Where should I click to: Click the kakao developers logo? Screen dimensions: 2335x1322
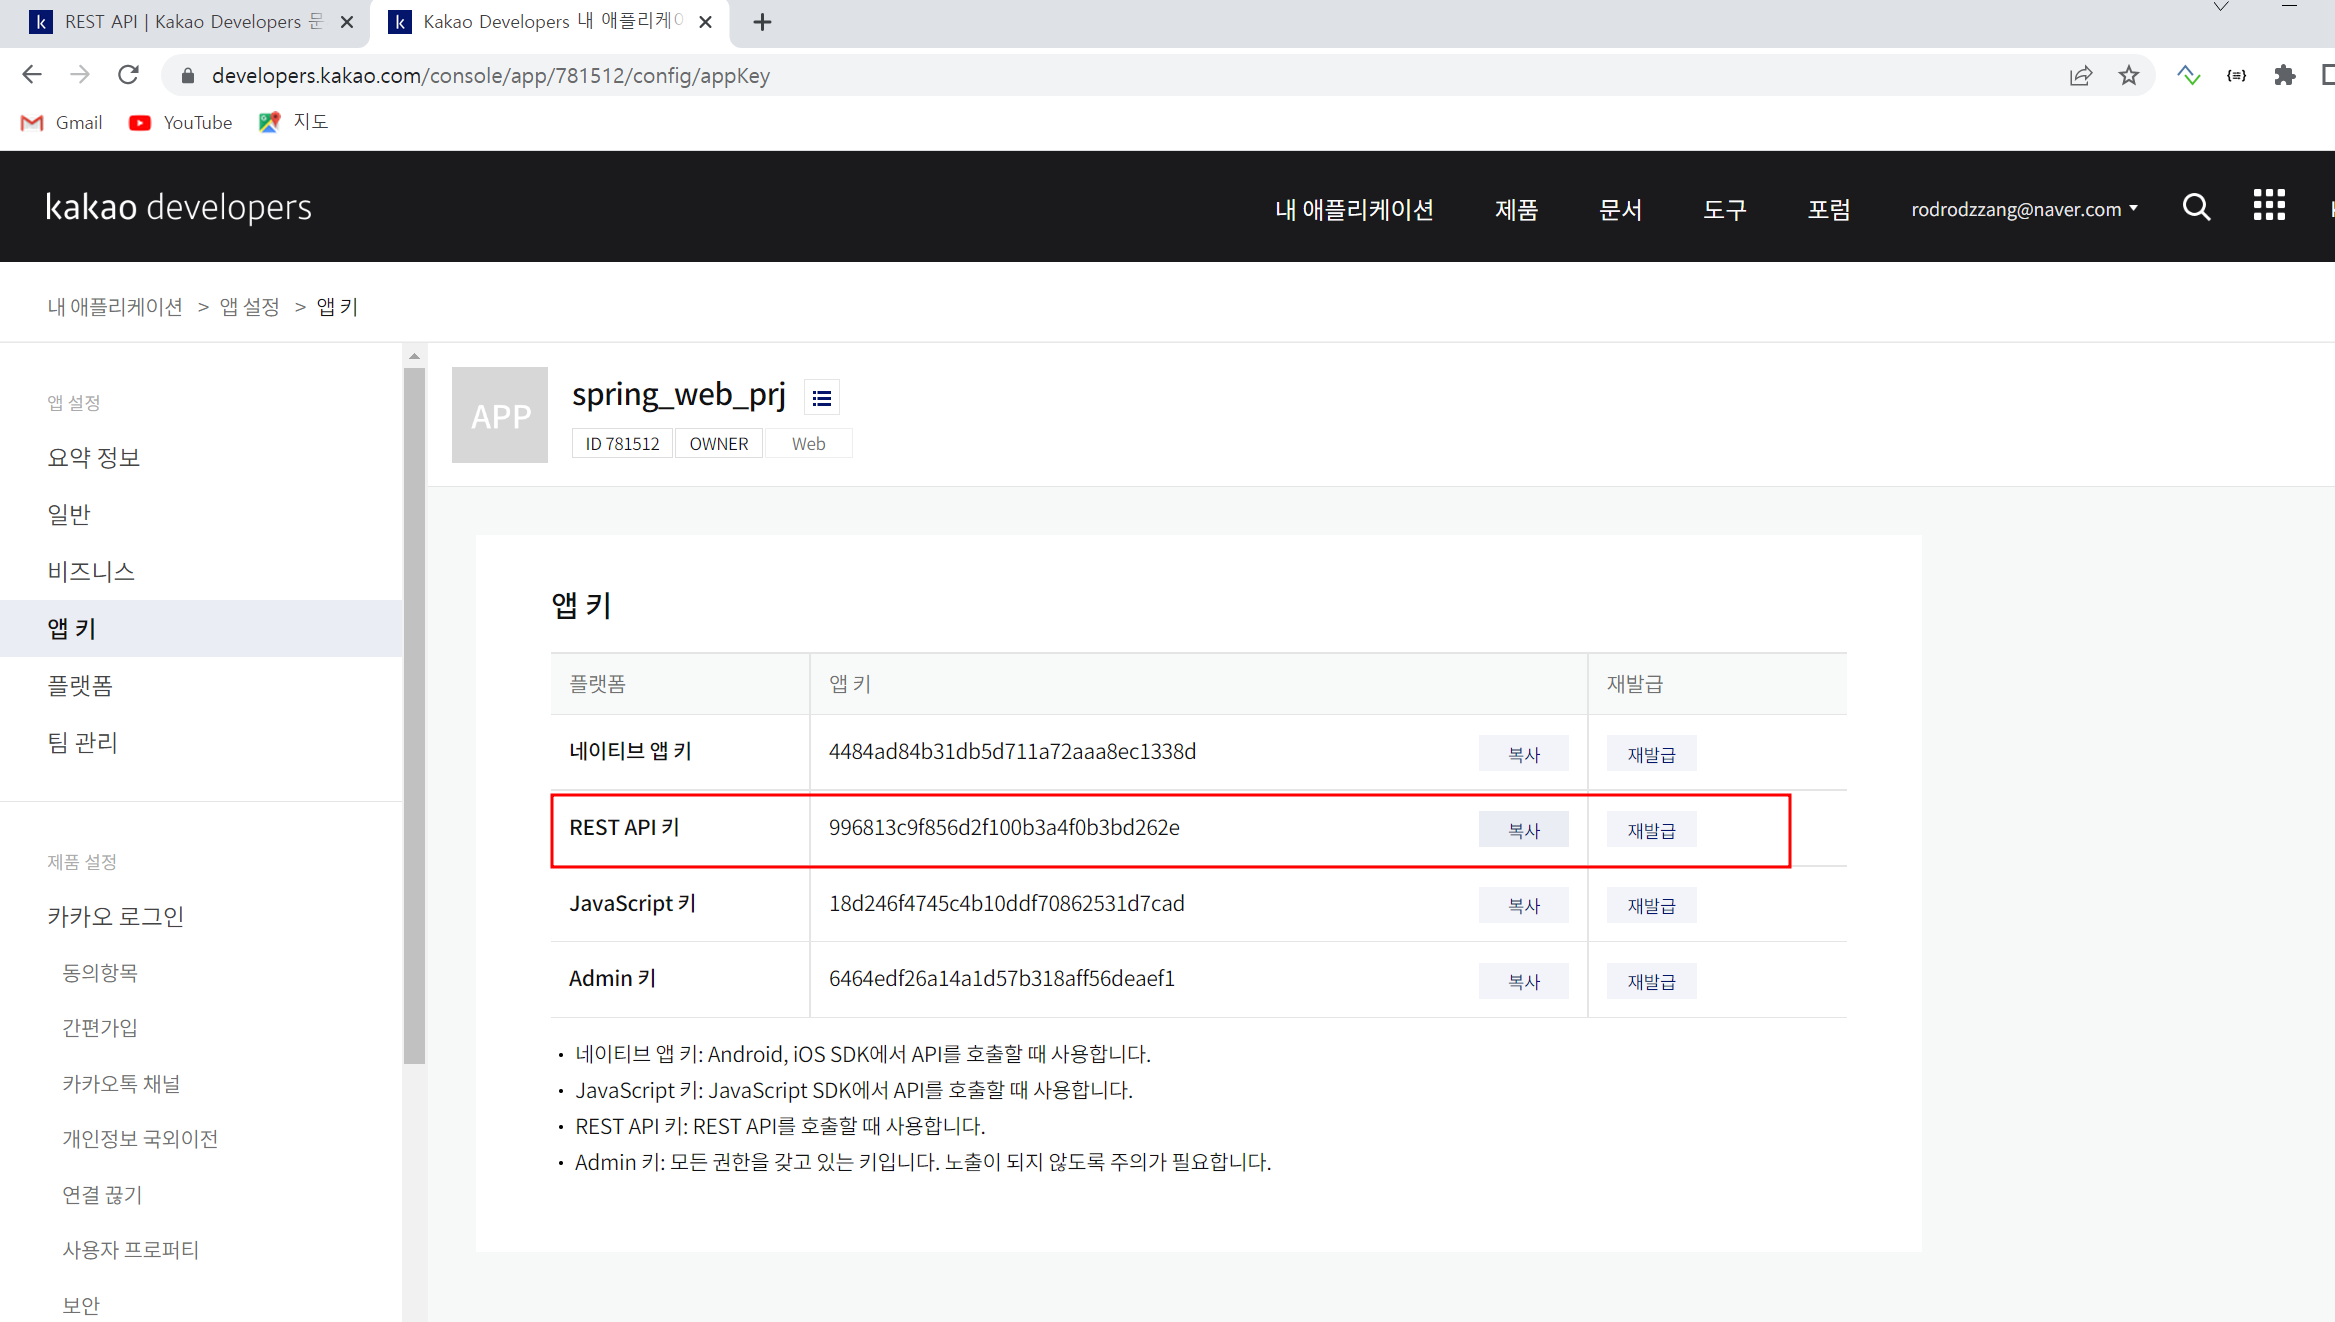(179, 207)
